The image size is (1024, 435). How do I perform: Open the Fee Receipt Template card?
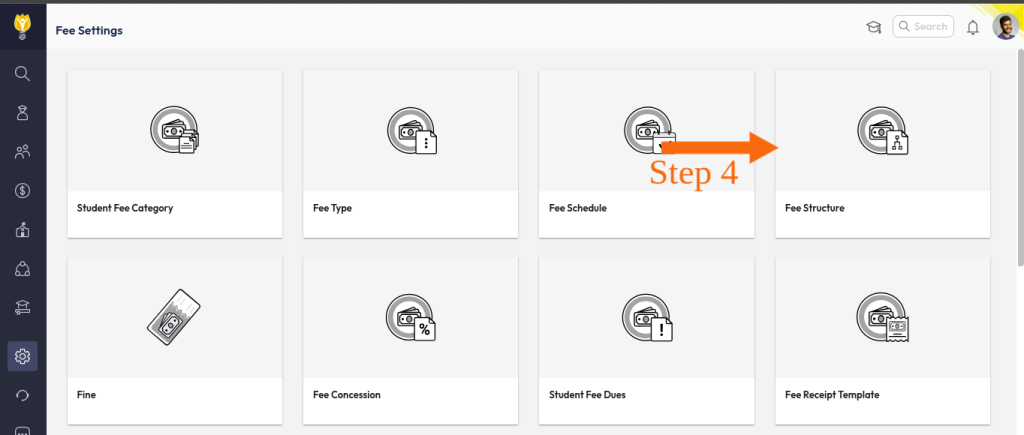[882, 340]
